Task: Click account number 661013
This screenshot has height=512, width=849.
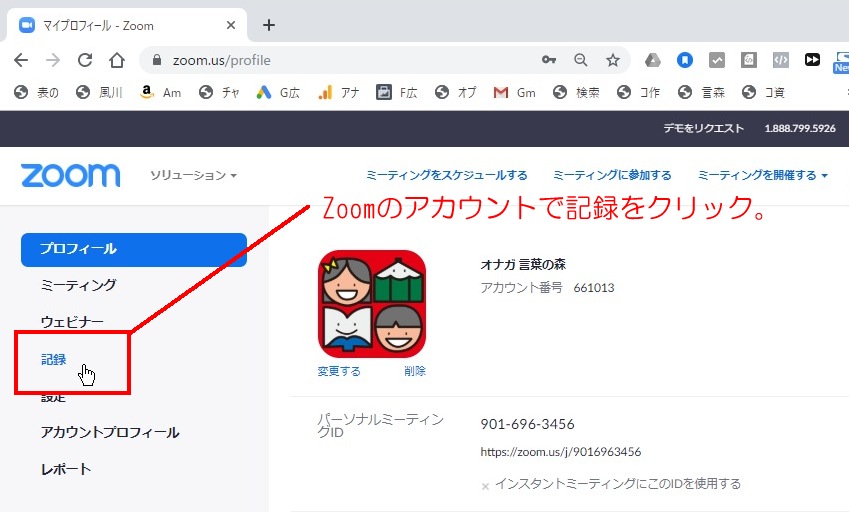Action: [594, 287]
